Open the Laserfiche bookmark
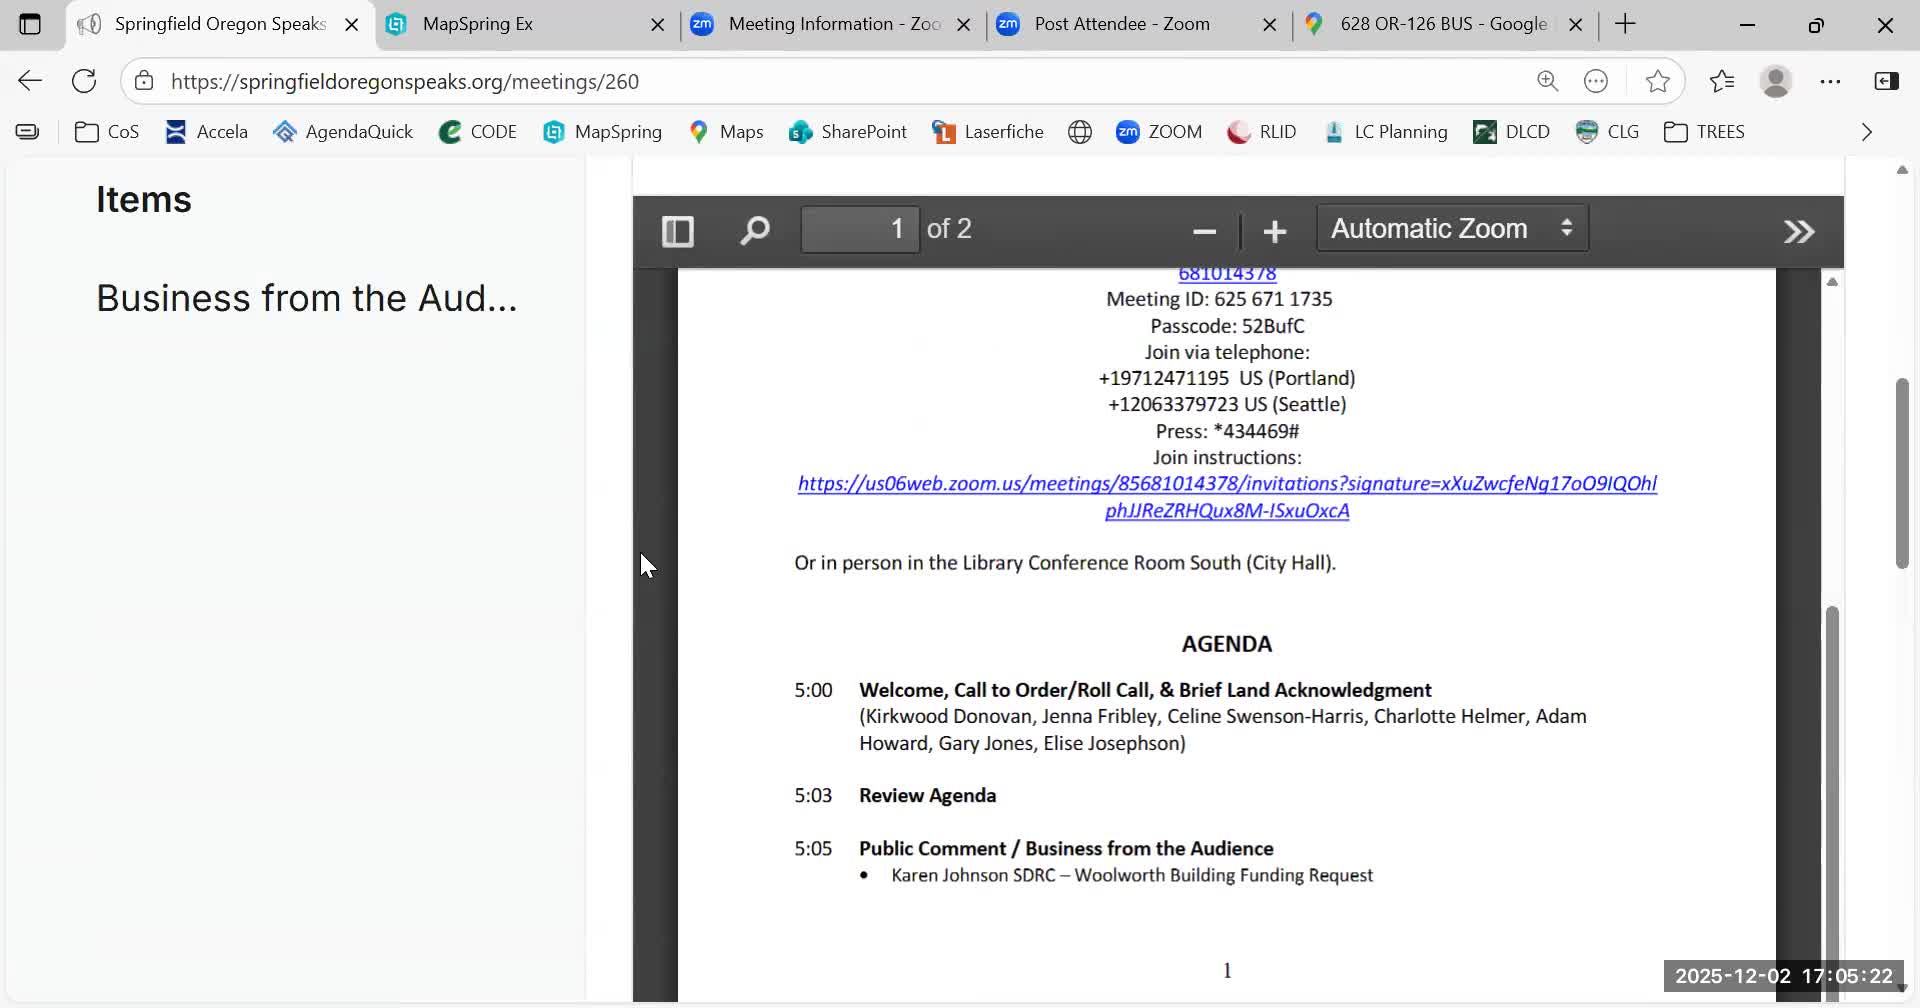The width and height of the screenshot is (1920, 1008). tap(988, 132)
